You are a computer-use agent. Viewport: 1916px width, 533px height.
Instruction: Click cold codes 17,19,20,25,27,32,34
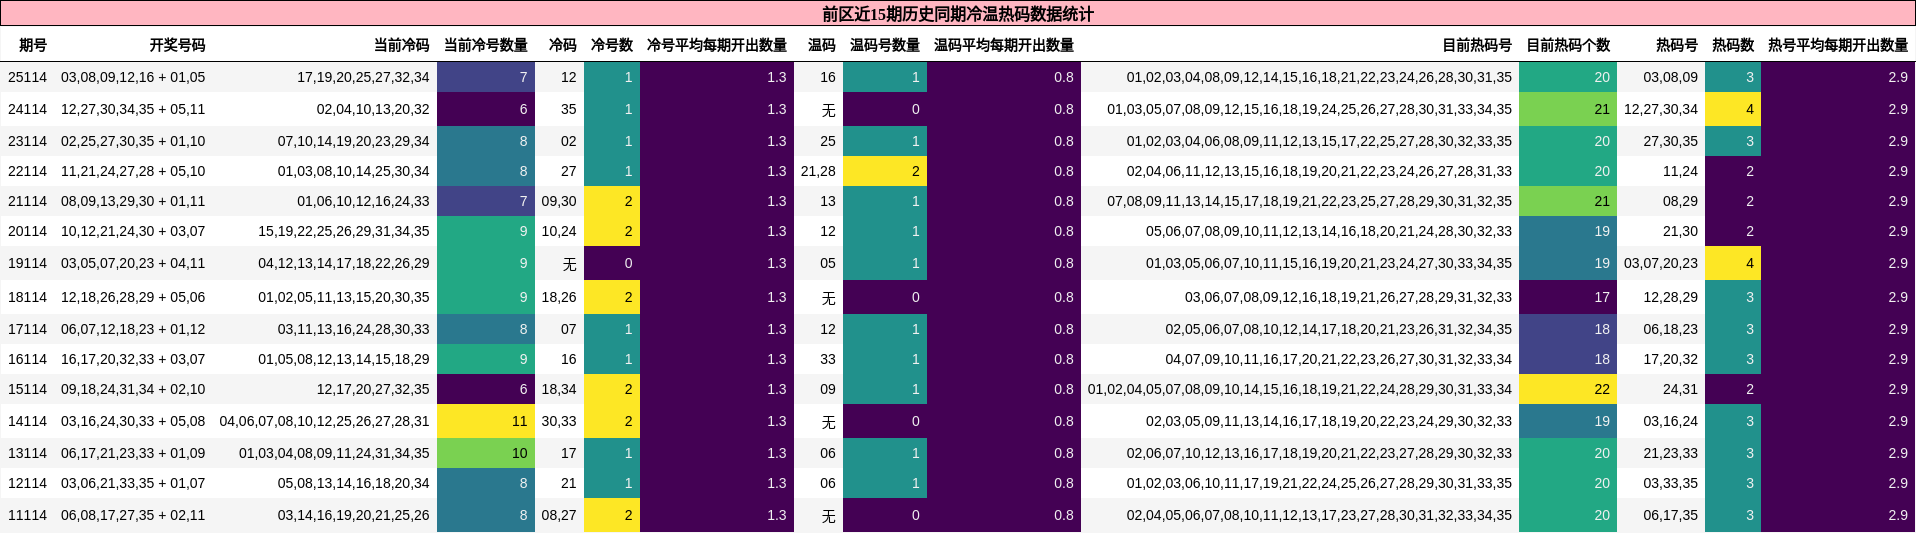pyautogui.click(x=363, y=77)
